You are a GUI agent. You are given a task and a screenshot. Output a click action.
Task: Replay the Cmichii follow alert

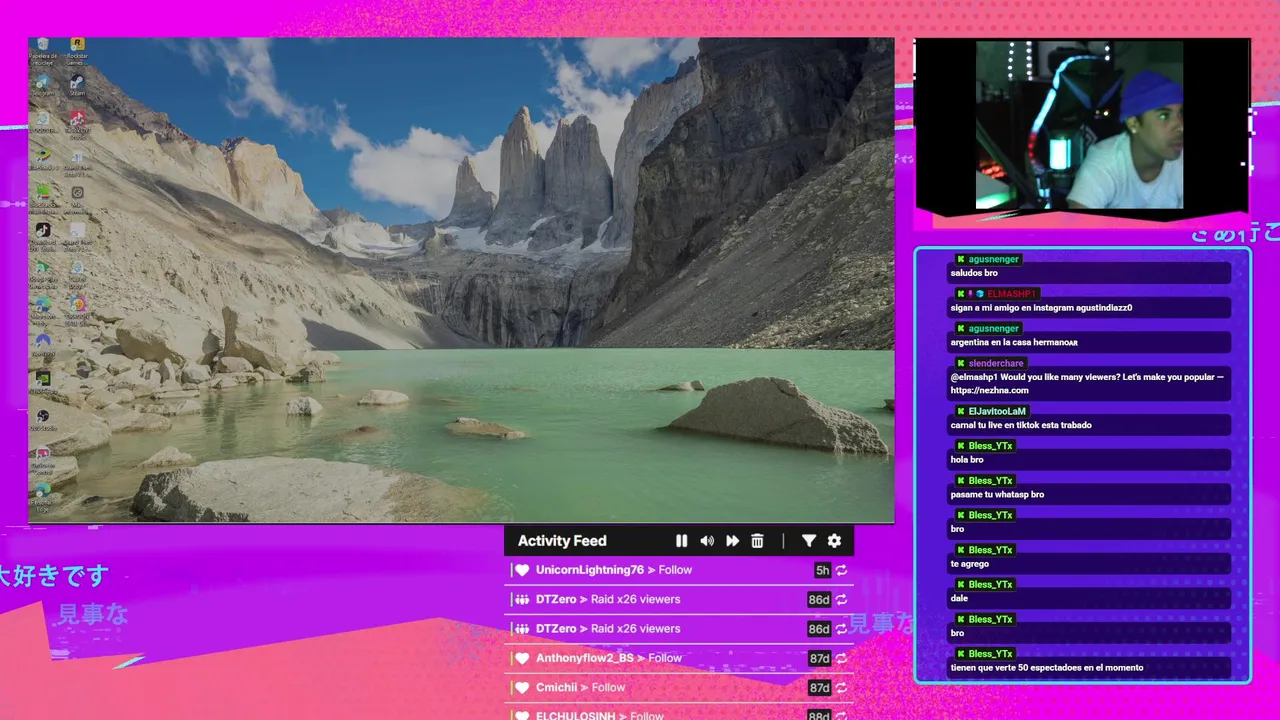point(842,688)
